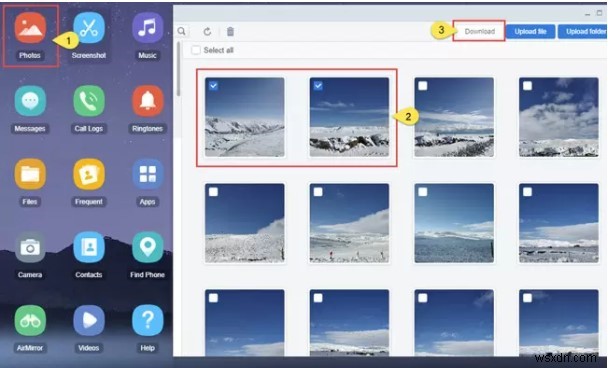Uncheck the second checked photo with rocks
The height and width of the screenshot is (368, 608).
pos(318,86)
